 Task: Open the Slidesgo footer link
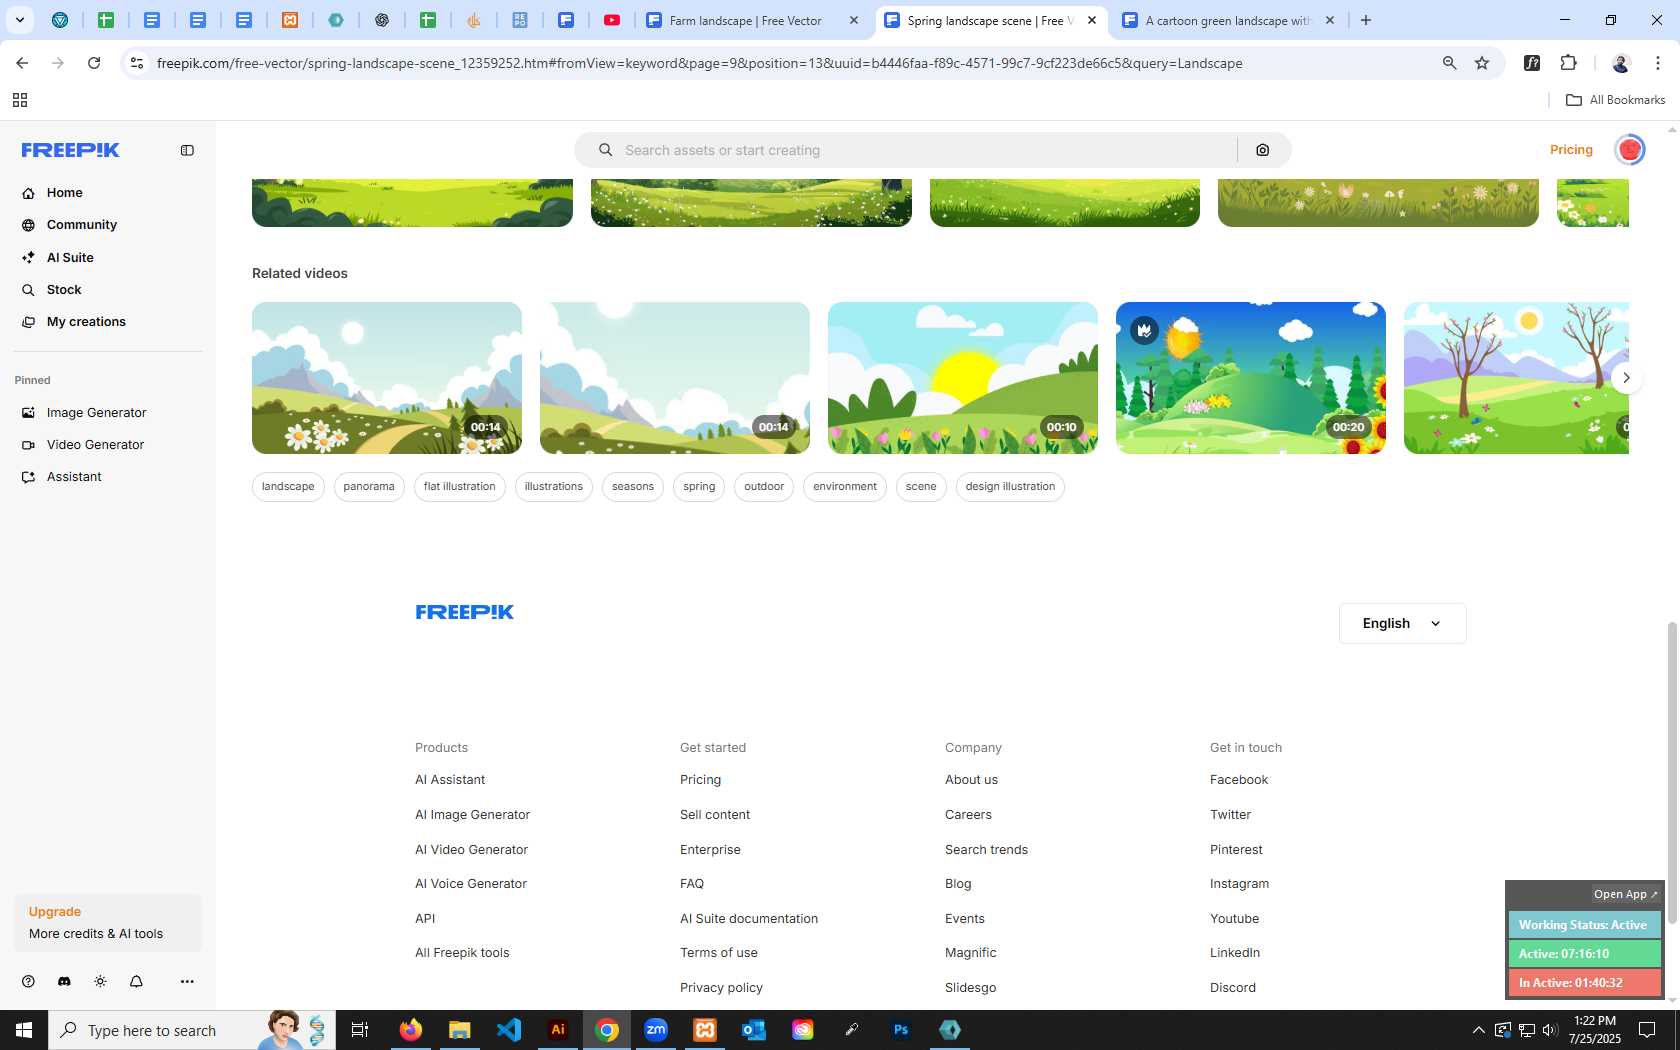pyautogui.click(x=970, y=988)
